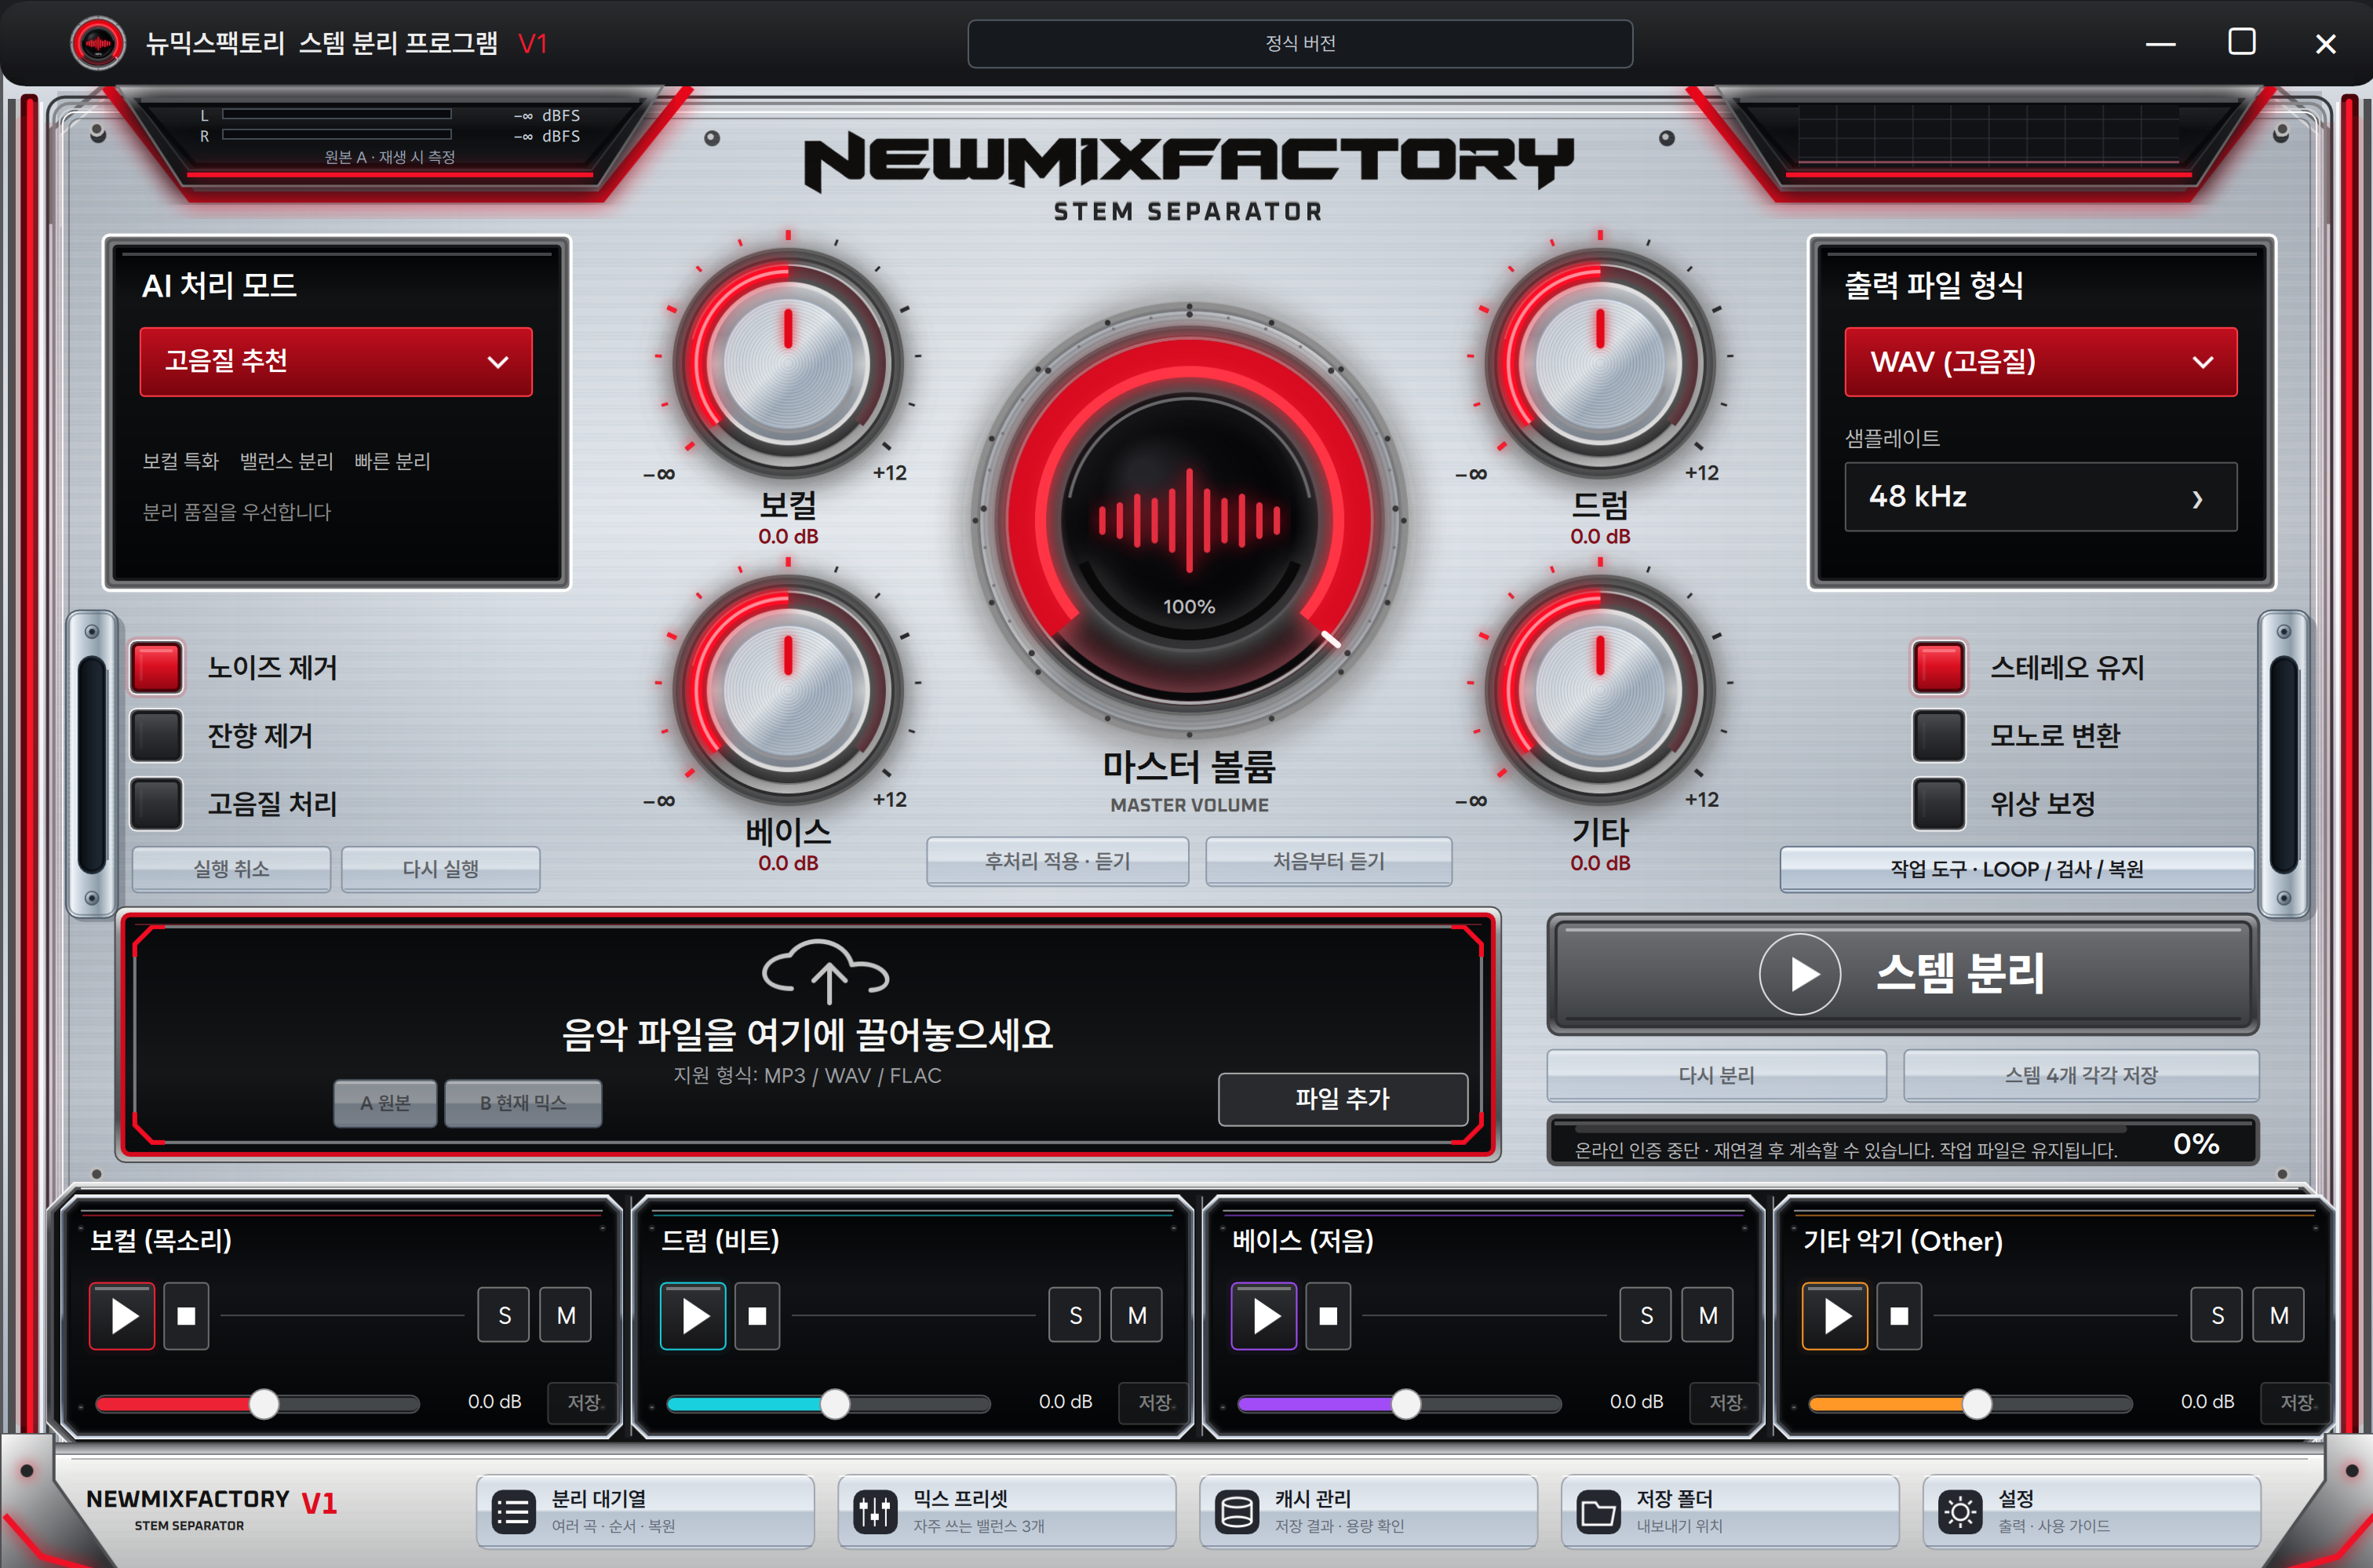Image resolution: width=2373 pixels, height=1568 pixels.
Task: Click the cloud upload icon in drop zone
Action: (x=826, y=971)
